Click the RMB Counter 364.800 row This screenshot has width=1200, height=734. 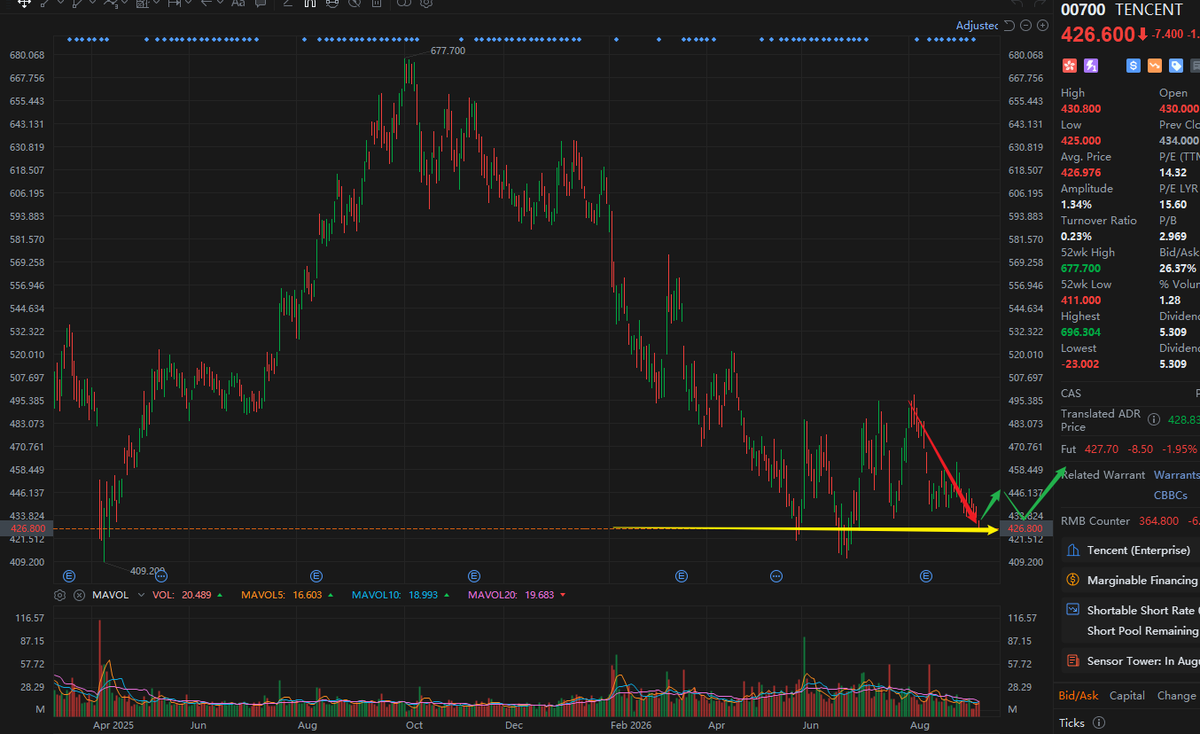tap(1128, 521)
